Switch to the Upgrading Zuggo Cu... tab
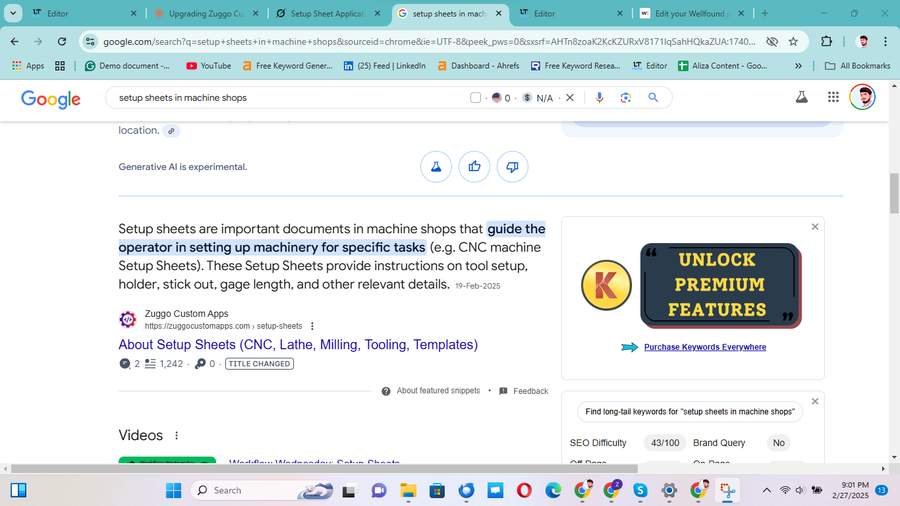 tap(207, 13)
